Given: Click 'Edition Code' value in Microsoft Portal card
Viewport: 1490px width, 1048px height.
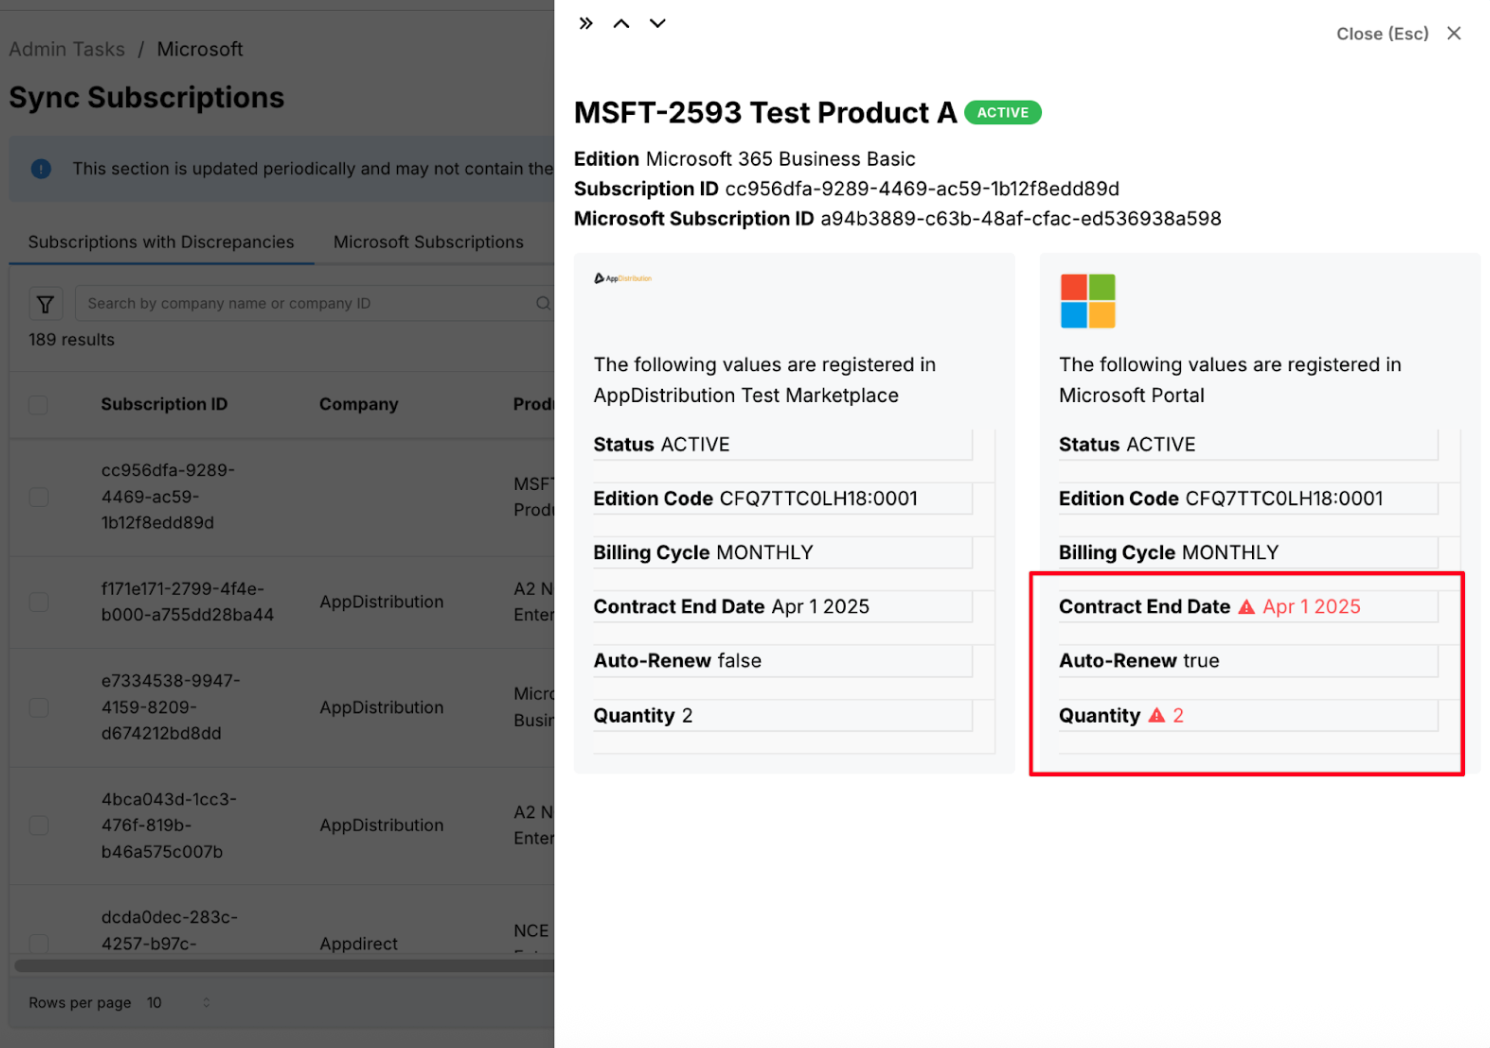Looking at the screenshot, I should pyautogui.click(x=1284, y=498).
